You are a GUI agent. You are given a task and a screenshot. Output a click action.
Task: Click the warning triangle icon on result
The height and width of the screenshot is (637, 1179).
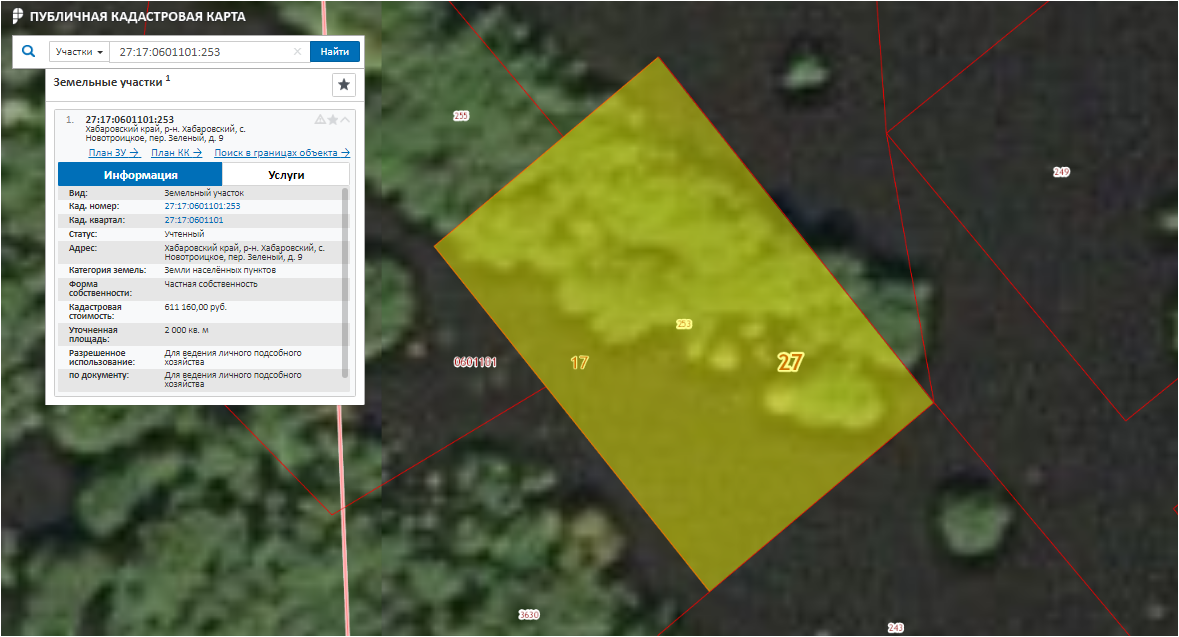320,119
